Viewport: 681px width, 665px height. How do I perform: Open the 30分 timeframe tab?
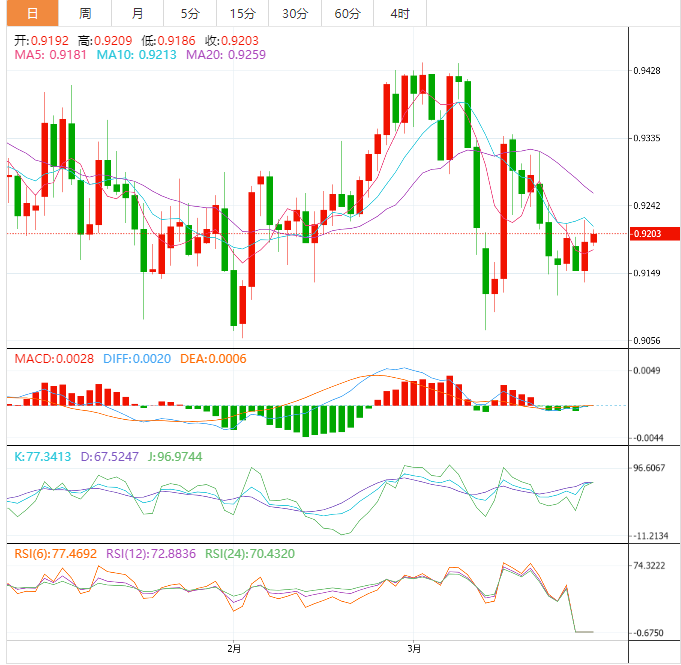pos(295,13)
